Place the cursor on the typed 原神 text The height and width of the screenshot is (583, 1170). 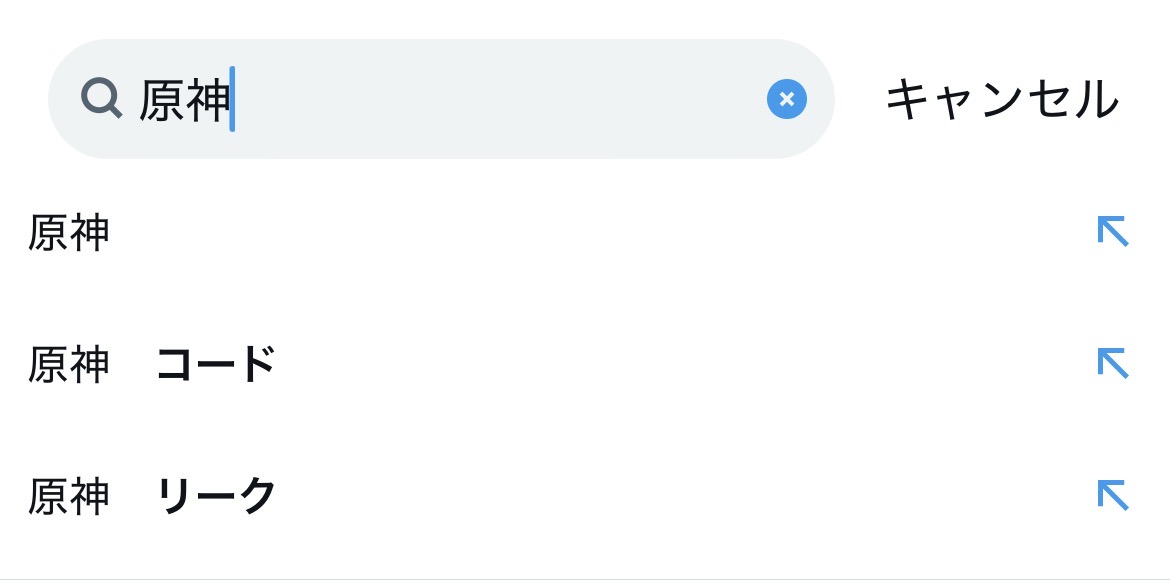(x=183, y=100)
